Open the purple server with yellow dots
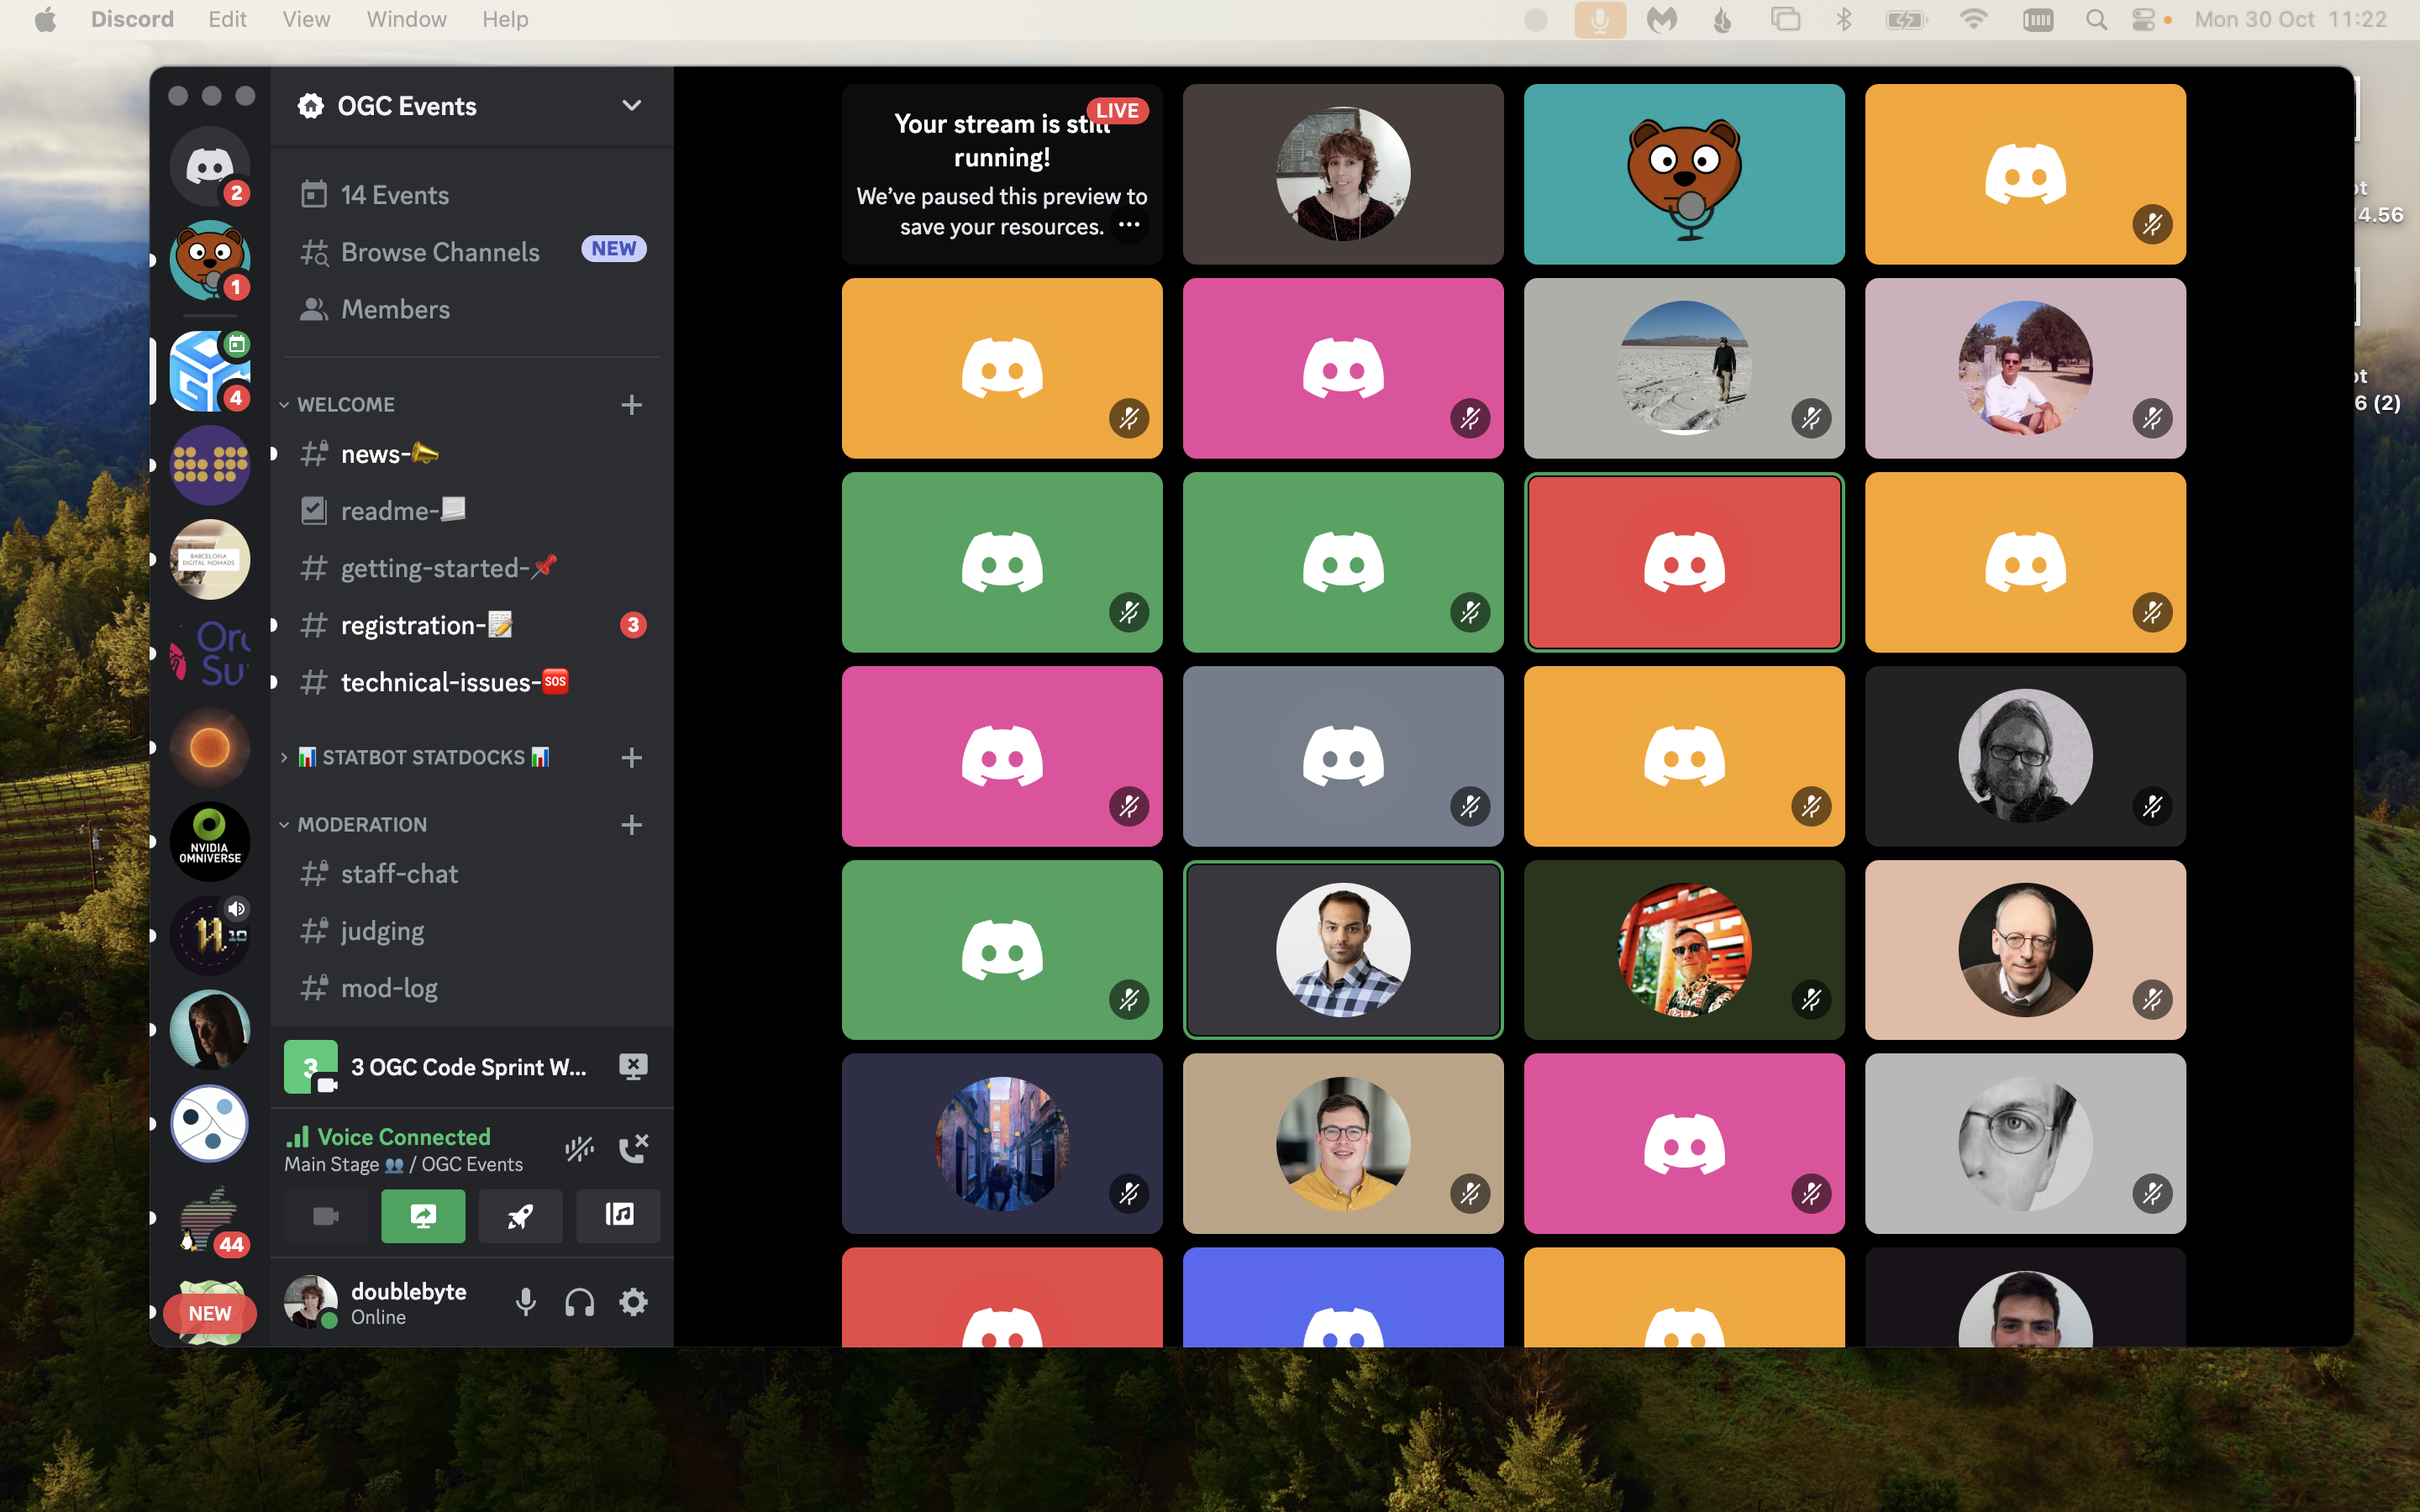 click(x=209, y=465)
